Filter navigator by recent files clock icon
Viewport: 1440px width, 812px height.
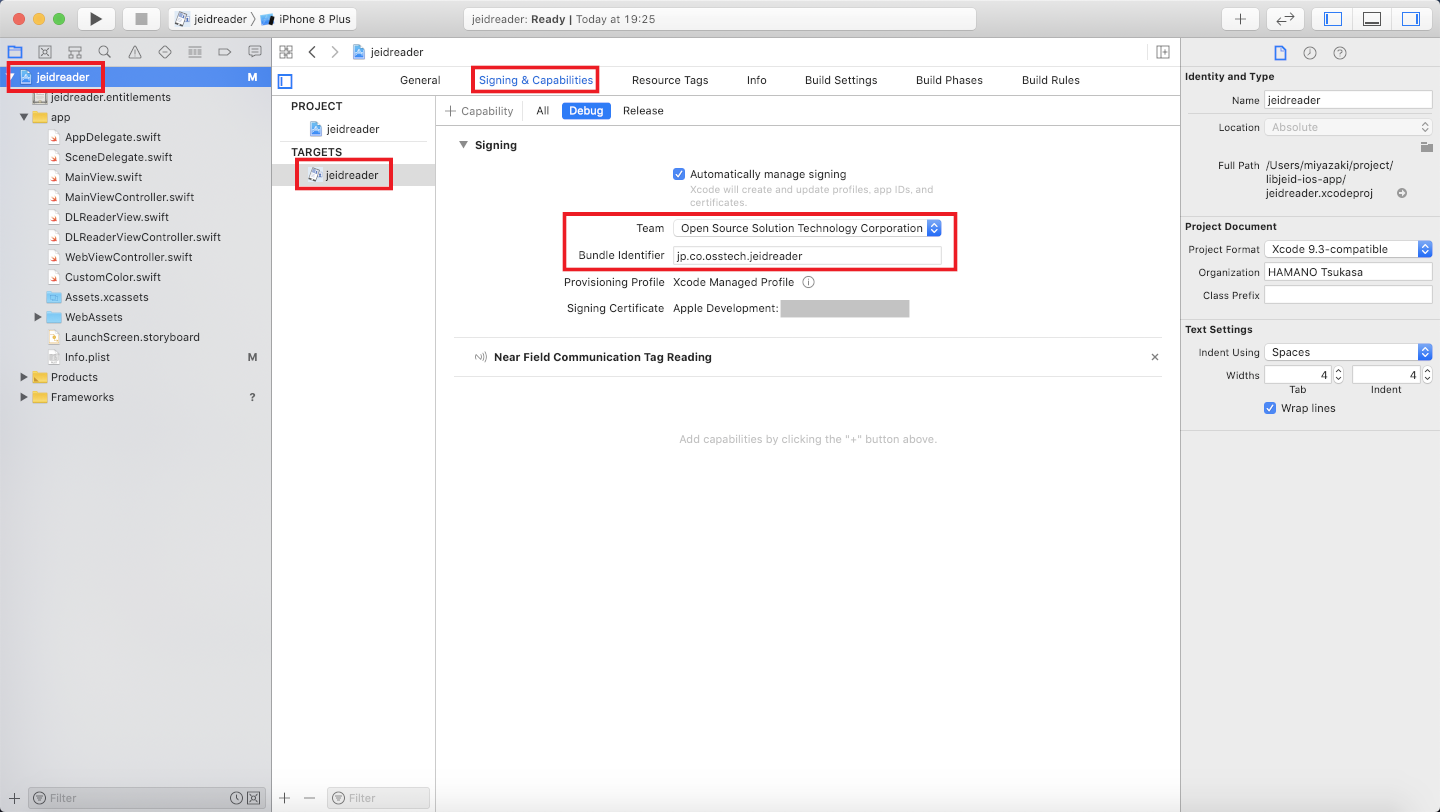pyautogui.click(x=236, y=798)
